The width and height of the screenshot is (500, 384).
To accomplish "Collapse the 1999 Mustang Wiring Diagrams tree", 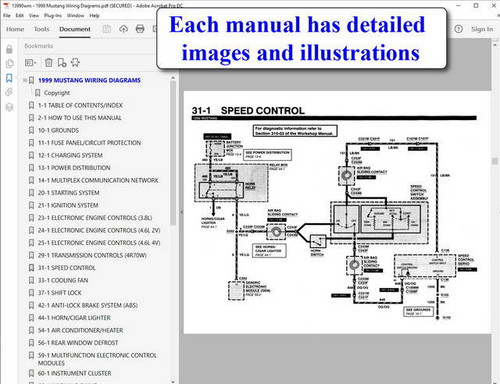I will tap(25, 80).
